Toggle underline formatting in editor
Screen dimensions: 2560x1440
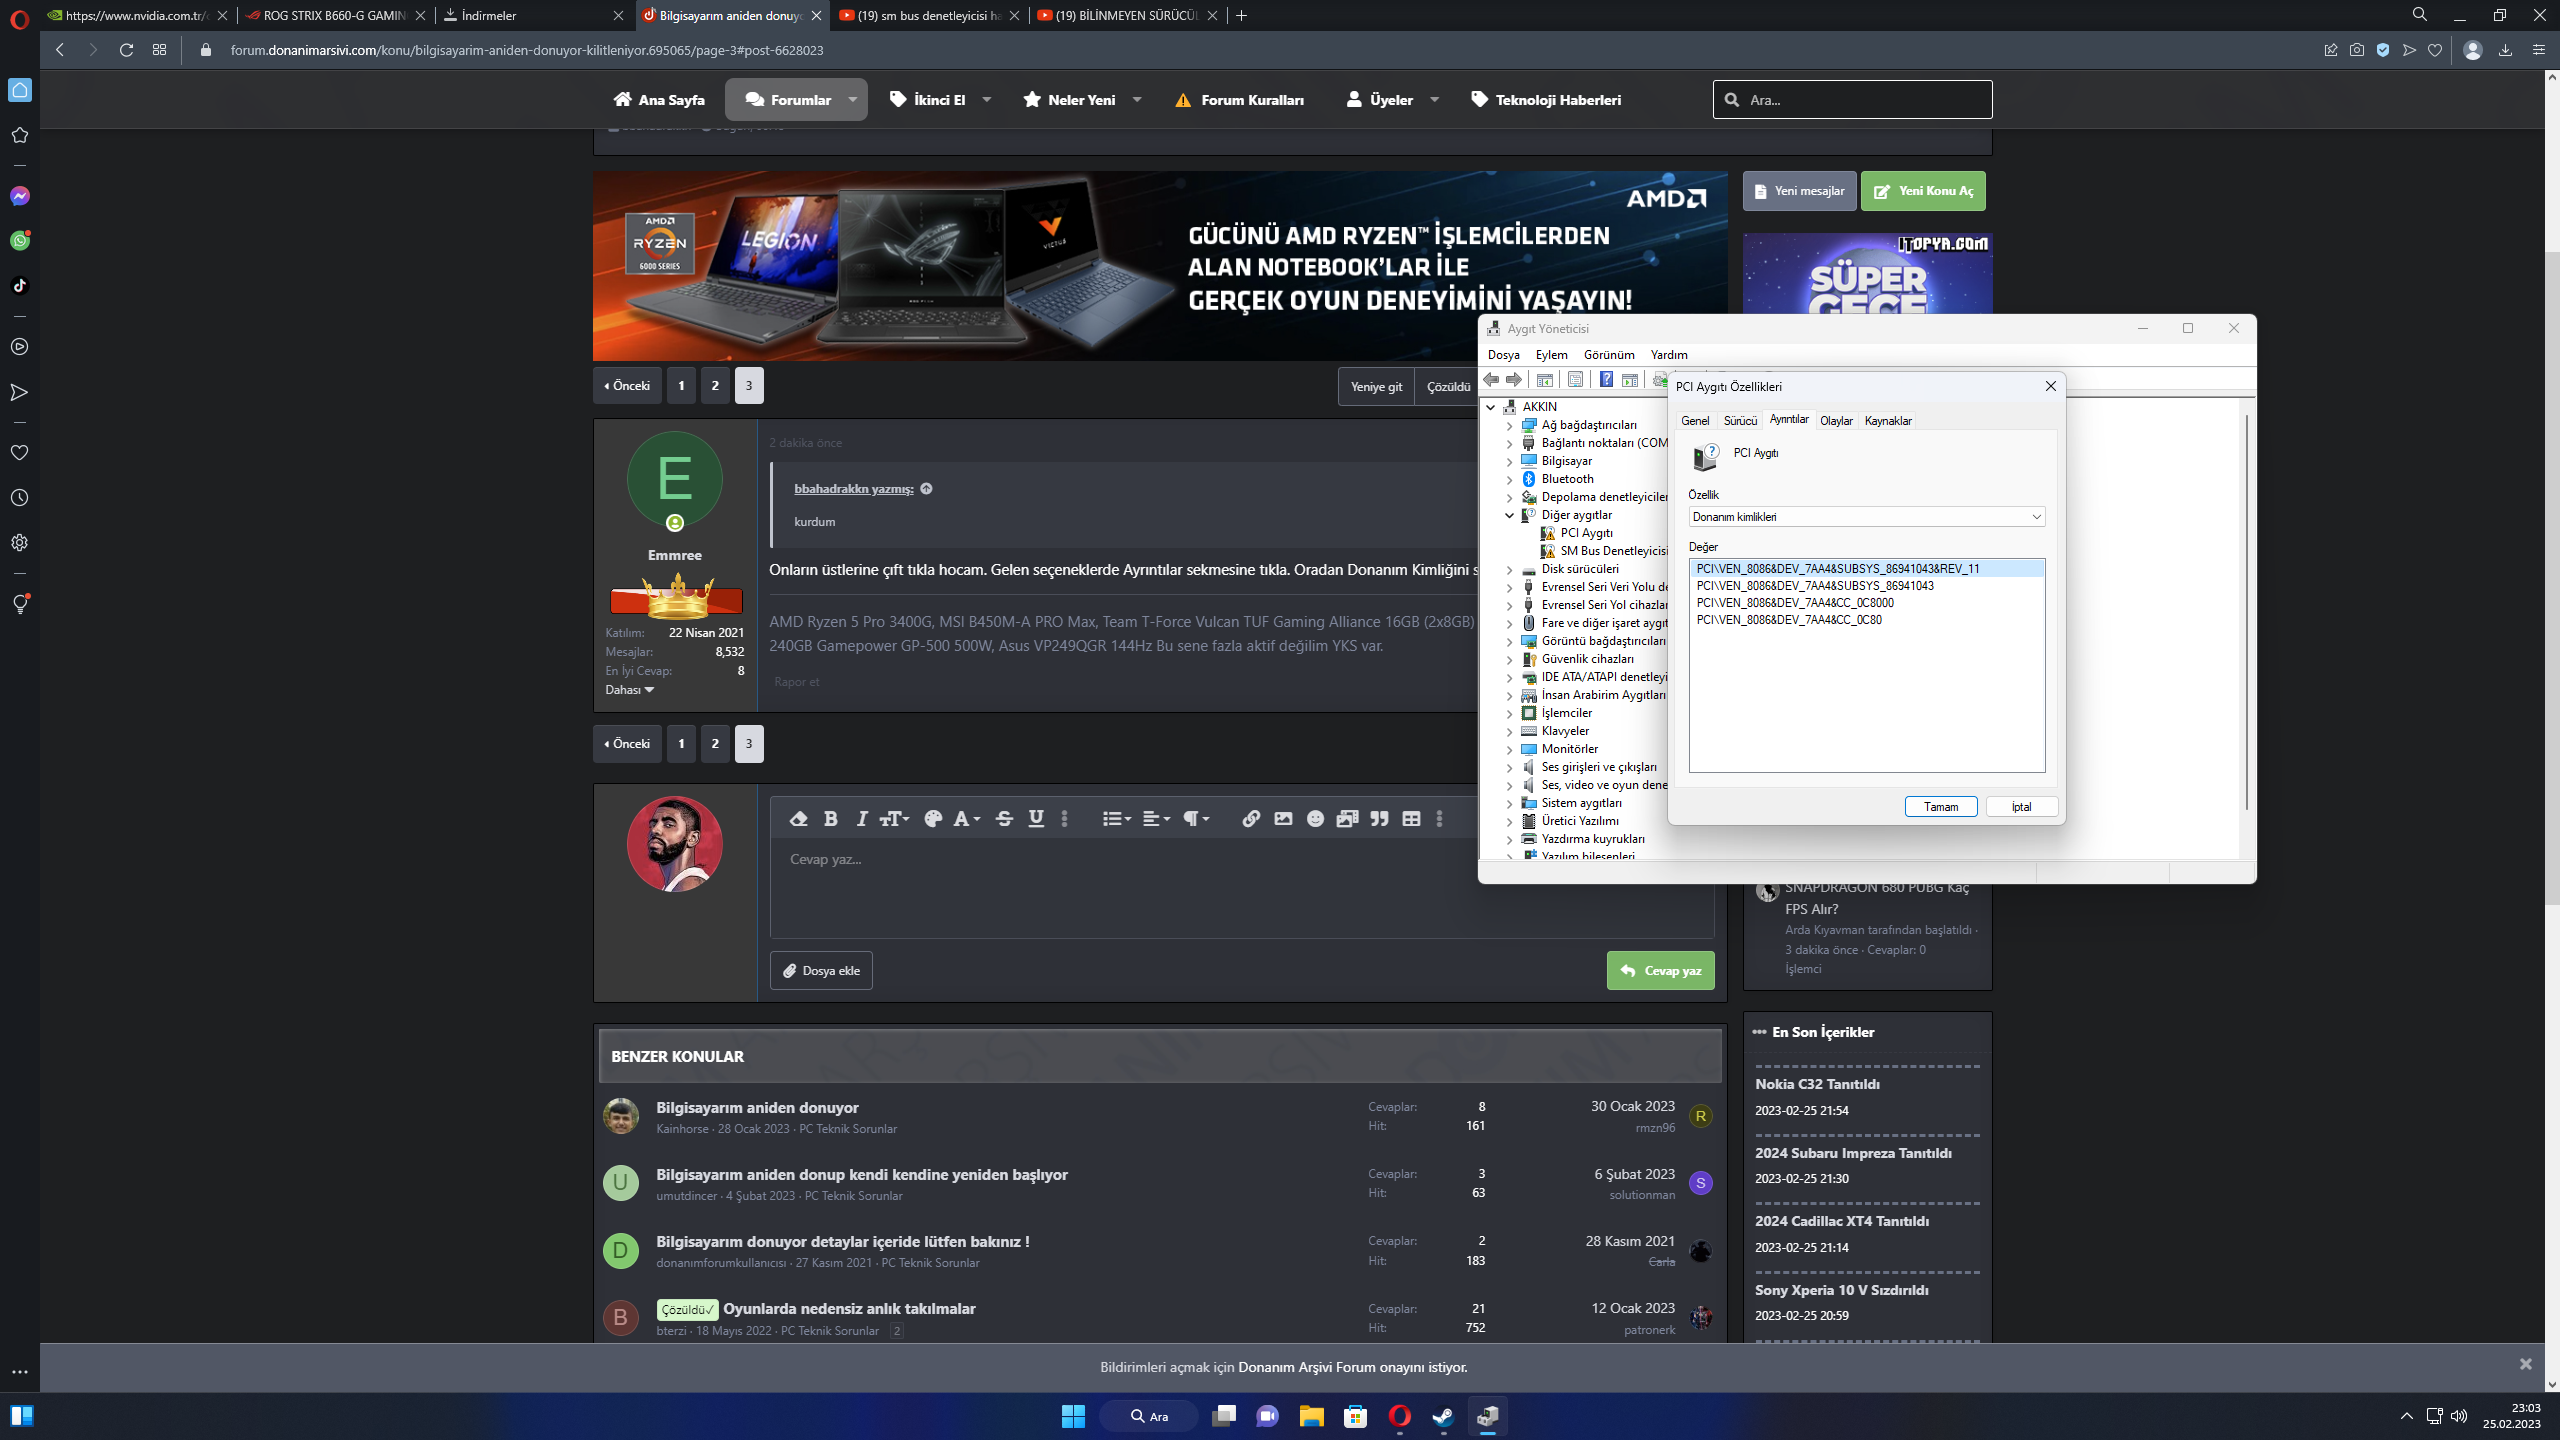click(1036, 819)
